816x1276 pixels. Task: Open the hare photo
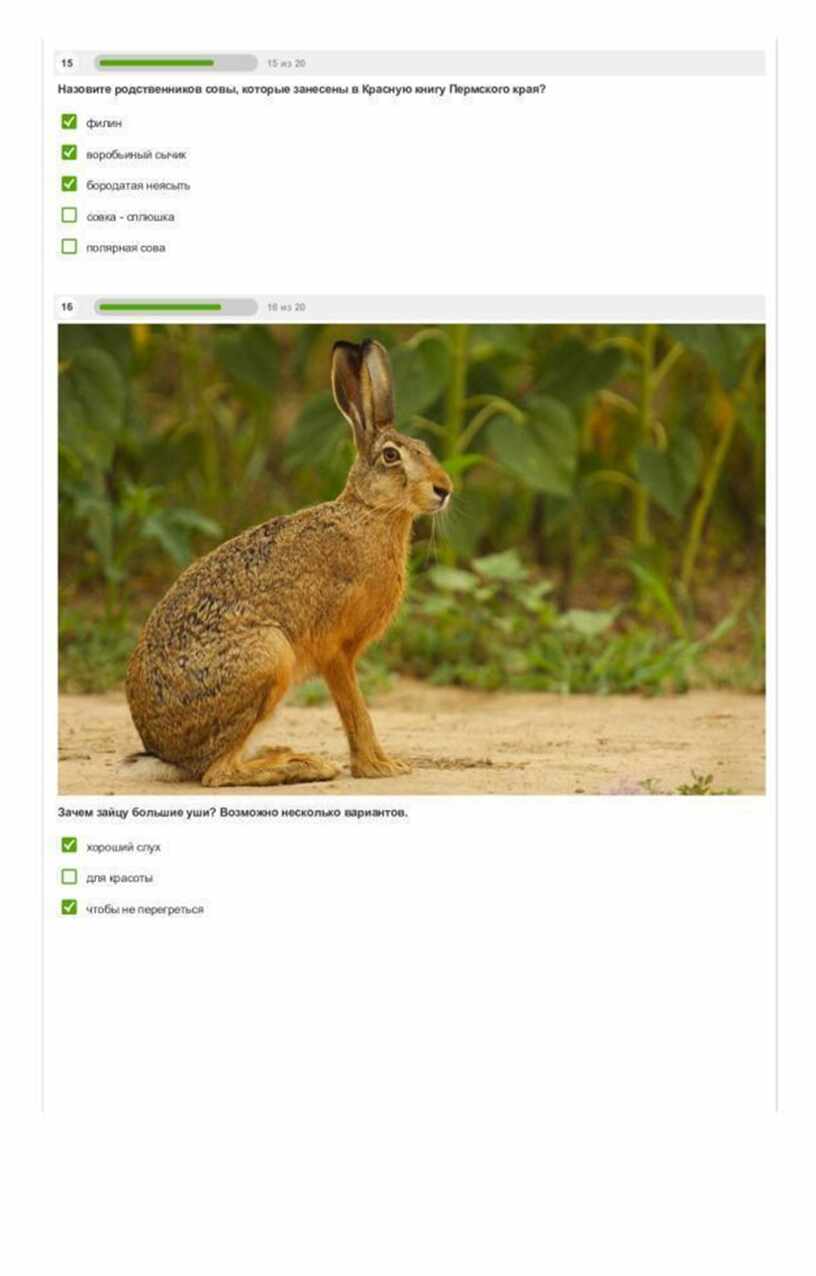click(411, 559)
